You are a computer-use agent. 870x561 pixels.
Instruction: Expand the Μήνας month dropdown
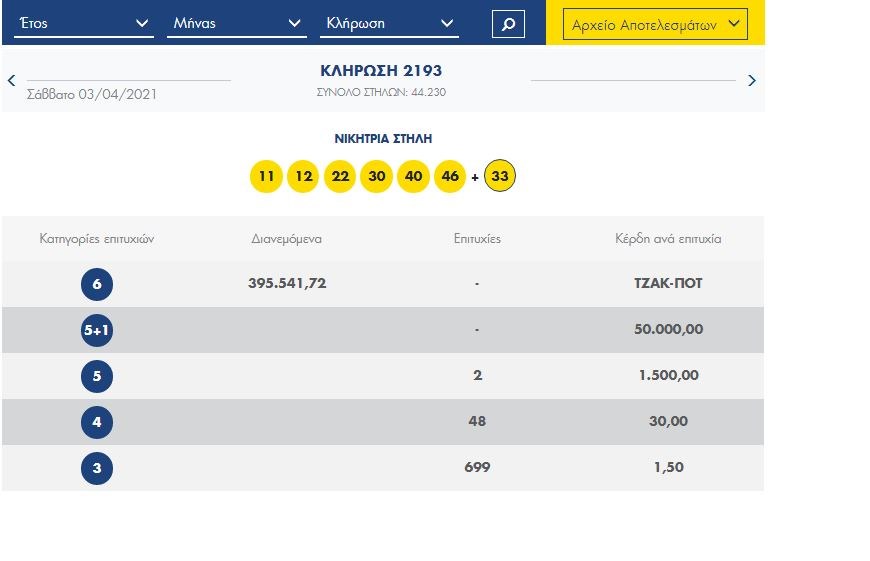(236, 23)
